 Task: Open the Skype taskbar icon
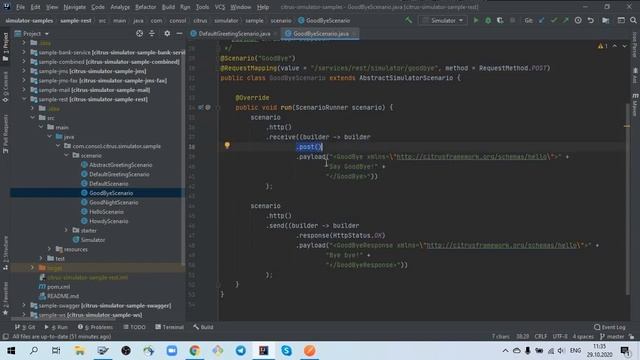coord(287,351)
